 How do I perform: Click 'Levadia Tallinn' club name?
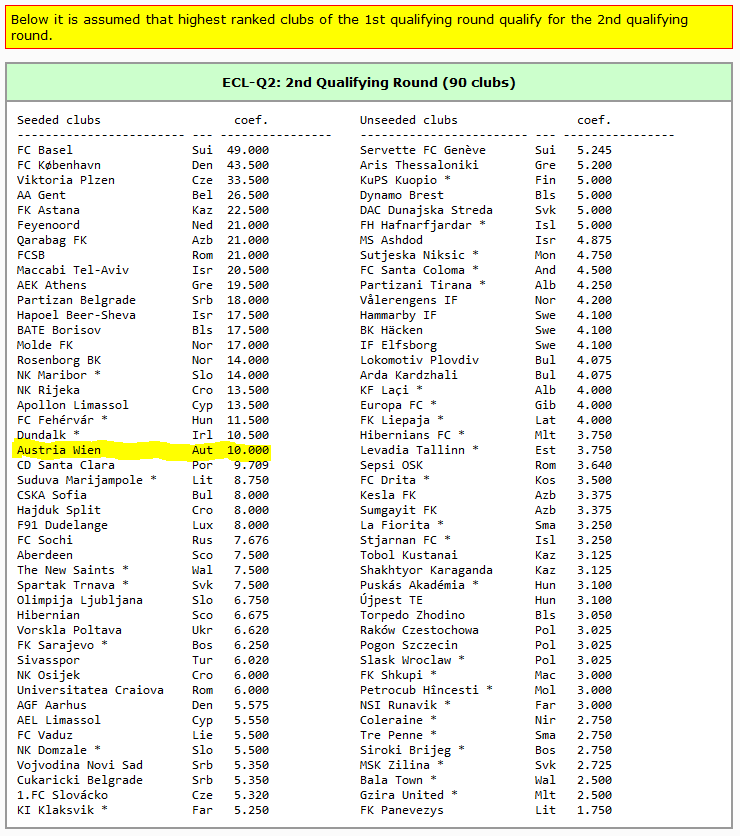click(x=412, y=450)
